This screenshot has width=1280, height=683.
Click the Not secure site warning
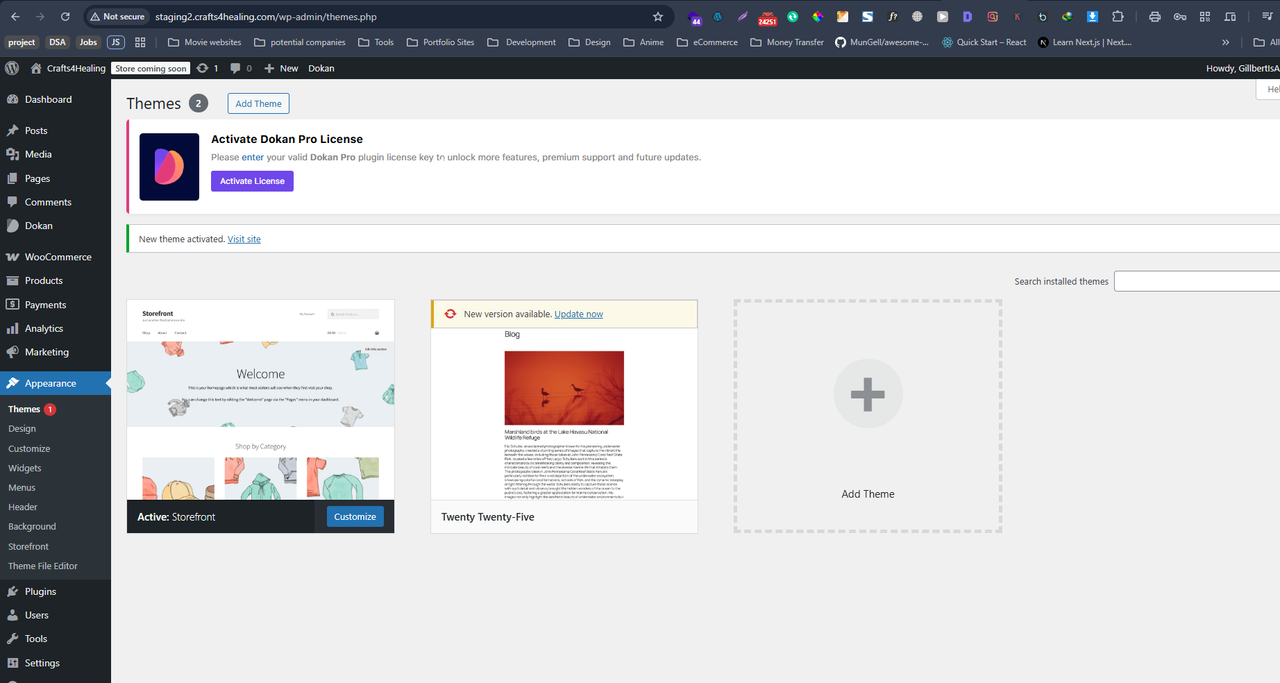pyautogui.click(x=116, y=17)
